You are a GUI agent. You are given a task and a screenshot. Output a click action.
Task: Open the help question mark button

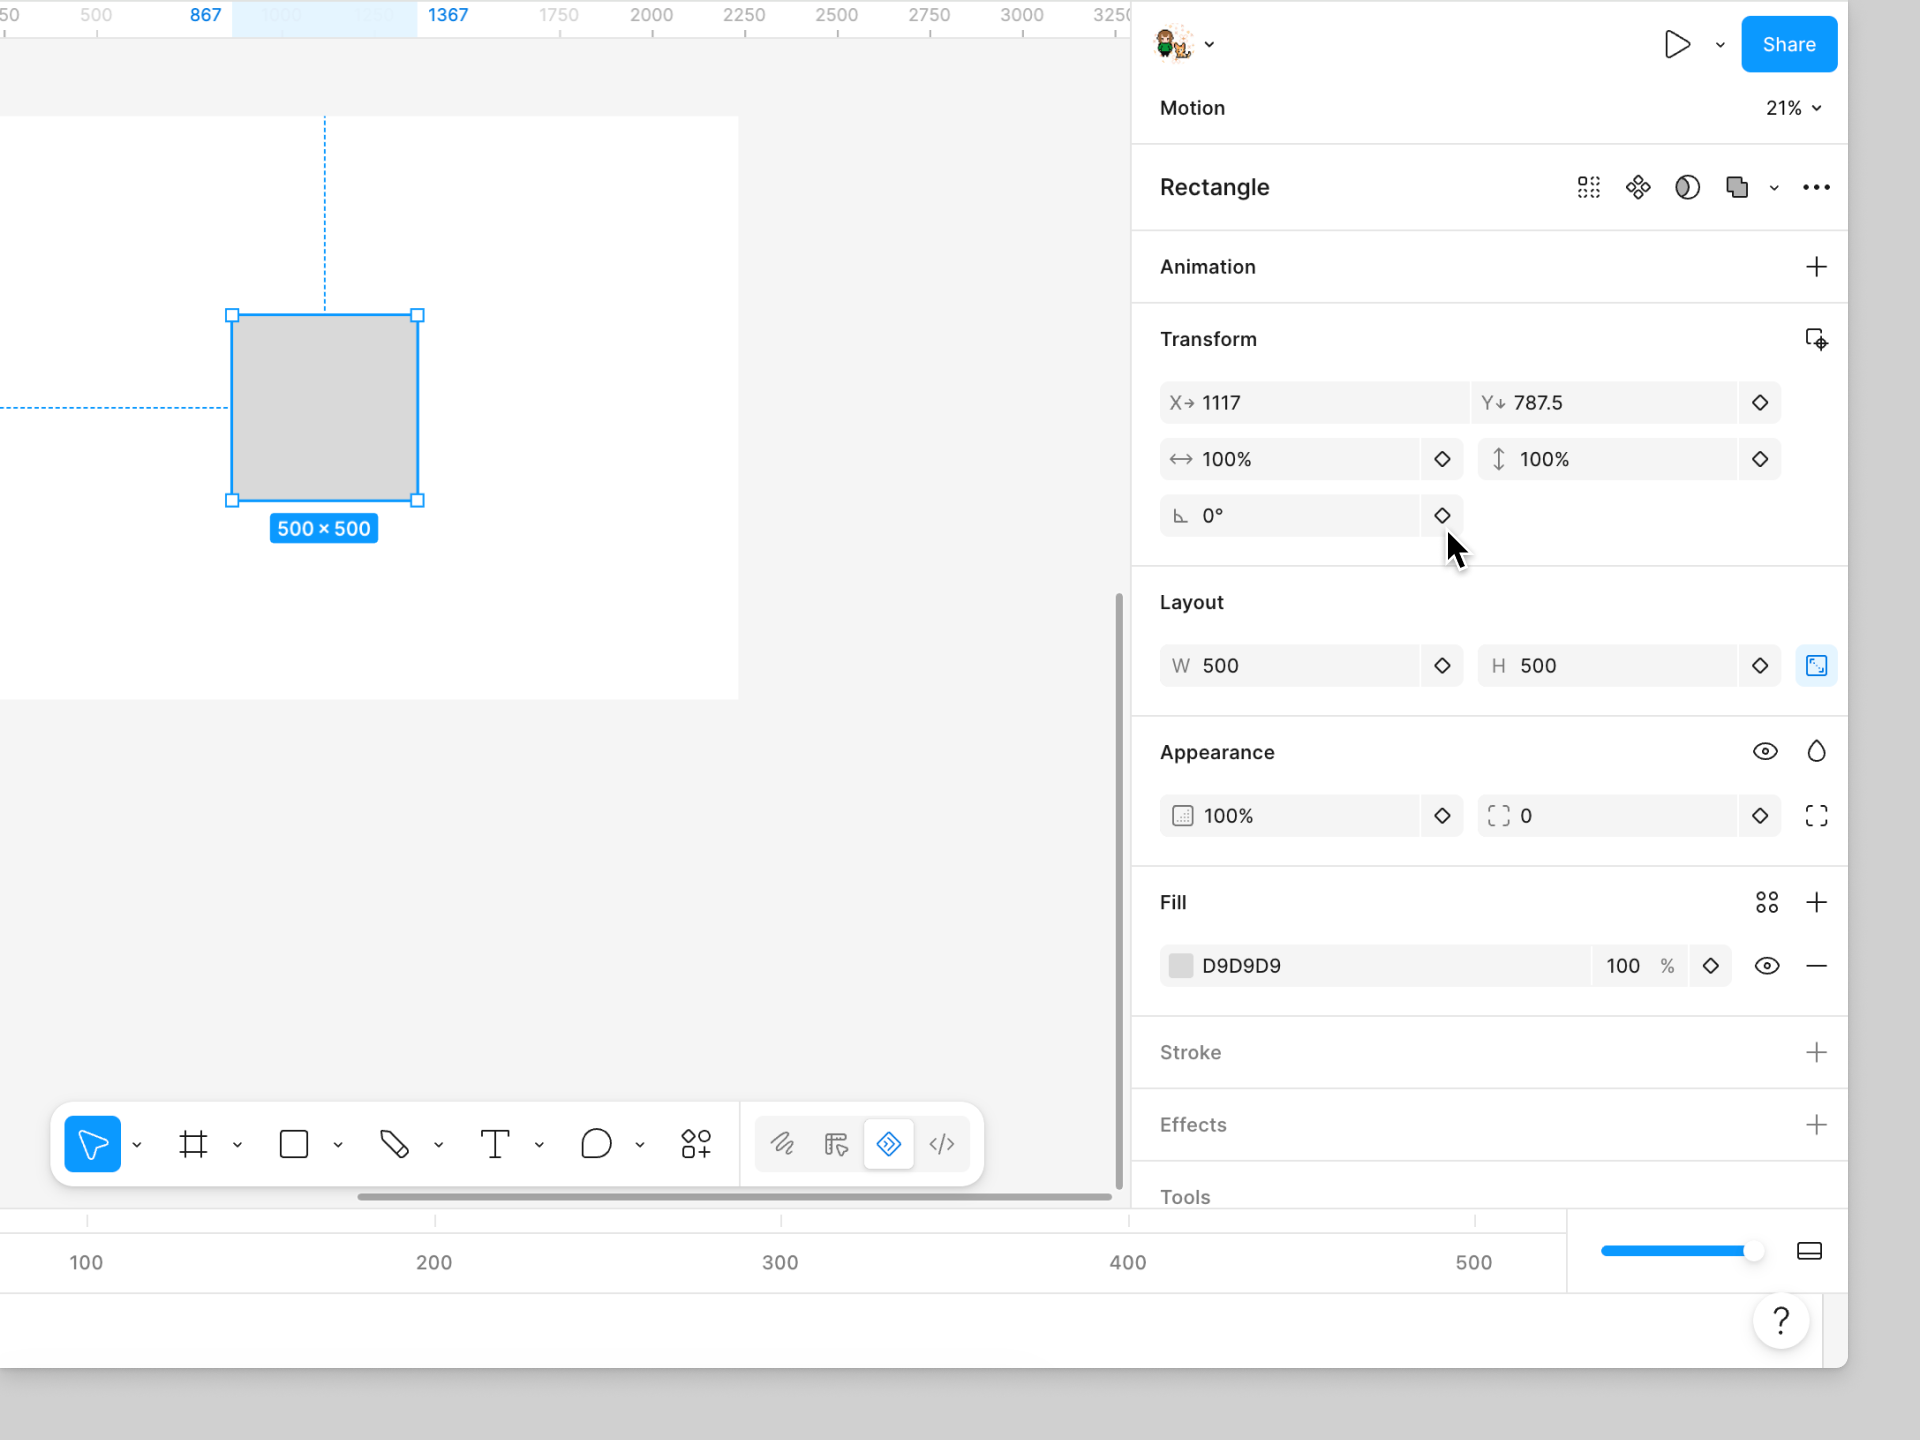pyautogui.click(x=1781, y=1321)
